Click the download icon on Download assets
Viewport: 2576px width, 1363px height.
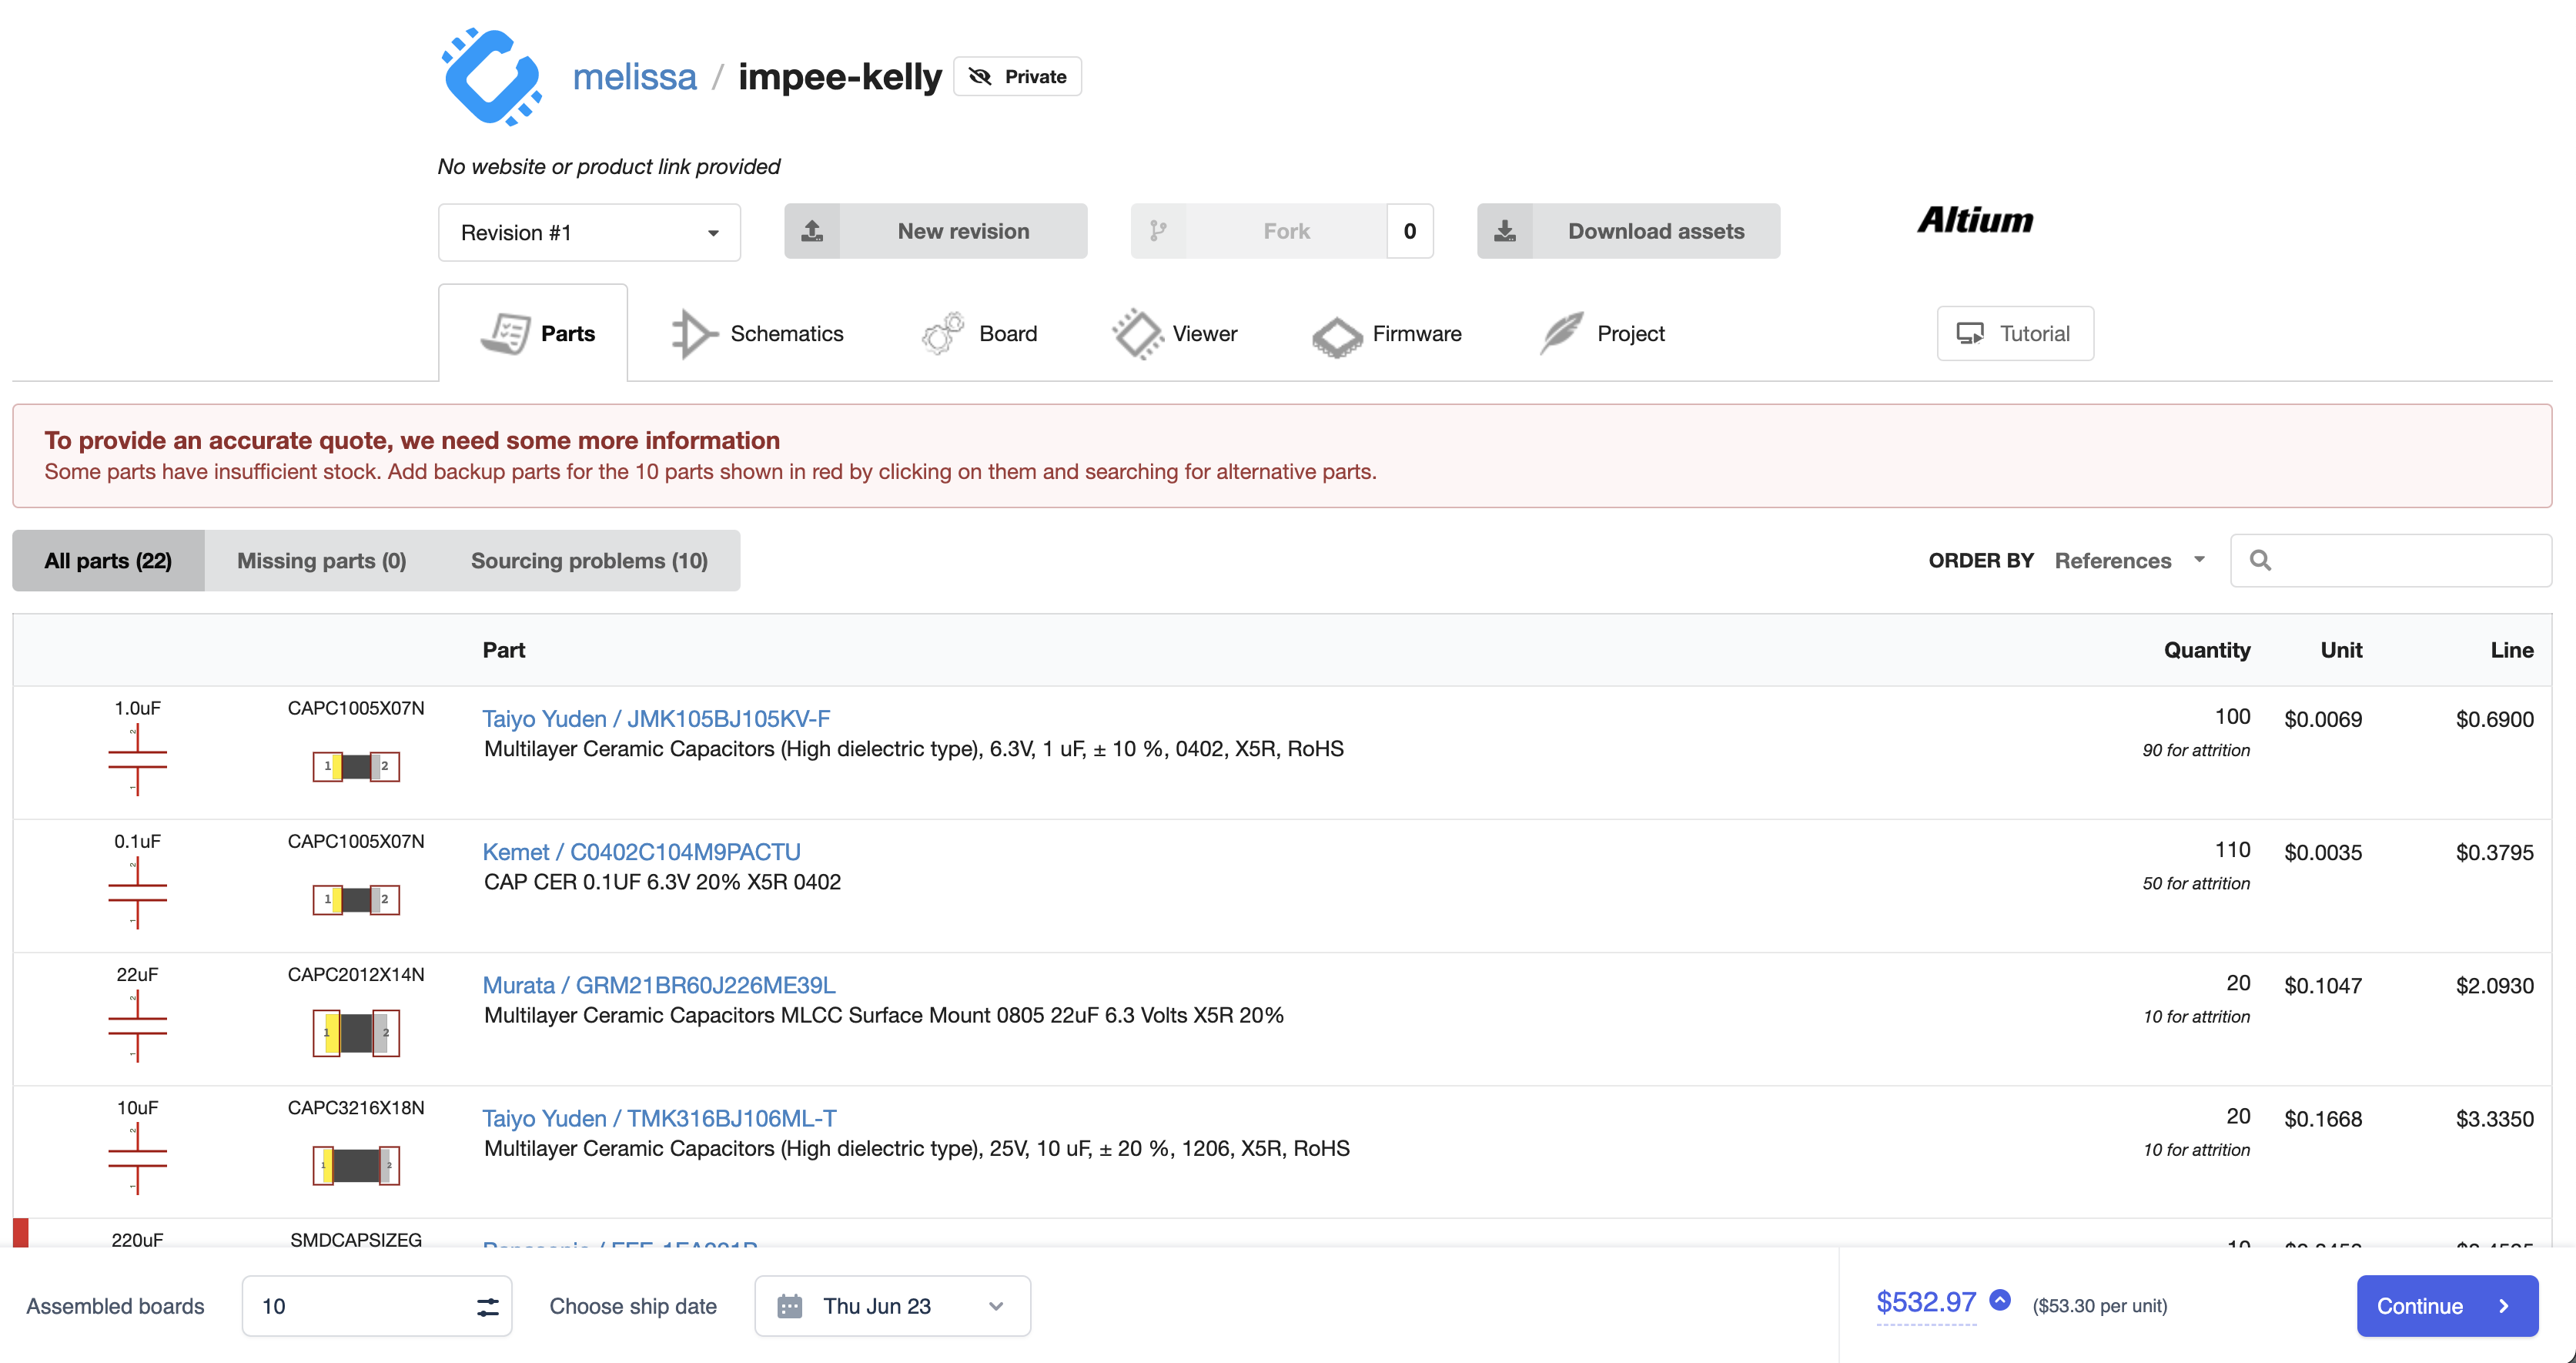click(1505, 231)
